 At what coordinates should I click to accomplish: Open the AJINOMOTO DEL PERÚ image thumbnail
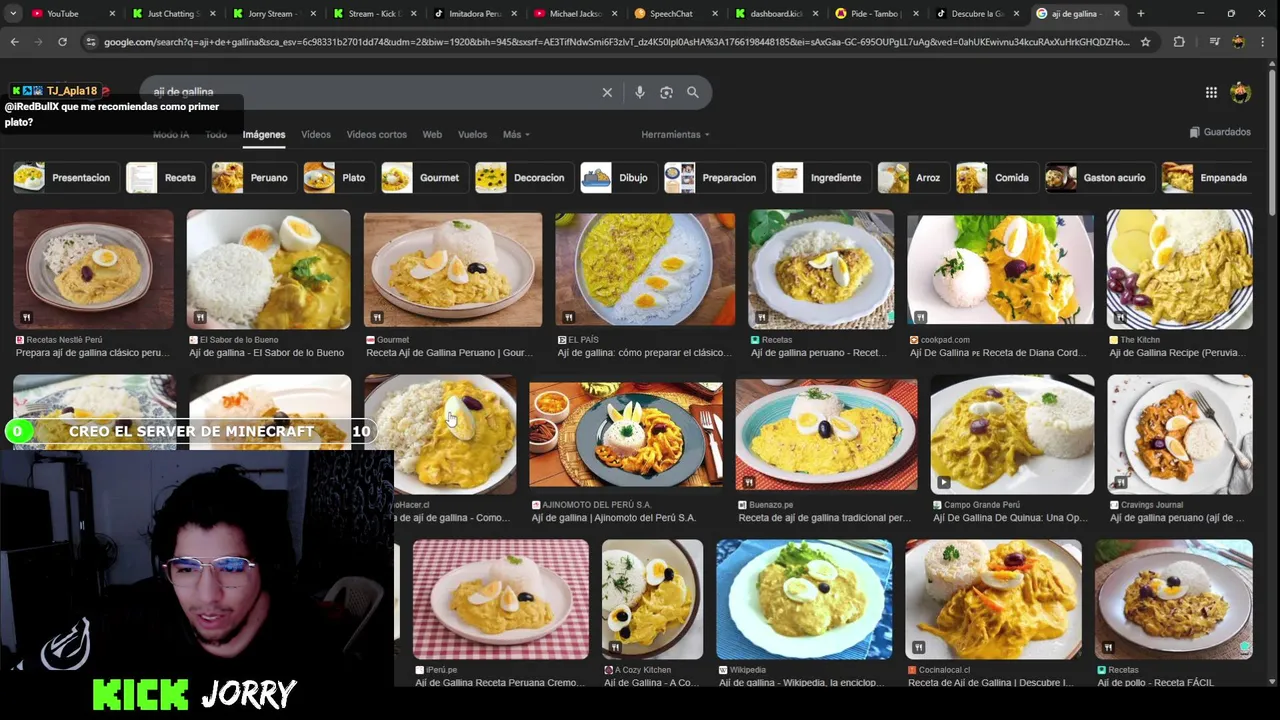626,435
